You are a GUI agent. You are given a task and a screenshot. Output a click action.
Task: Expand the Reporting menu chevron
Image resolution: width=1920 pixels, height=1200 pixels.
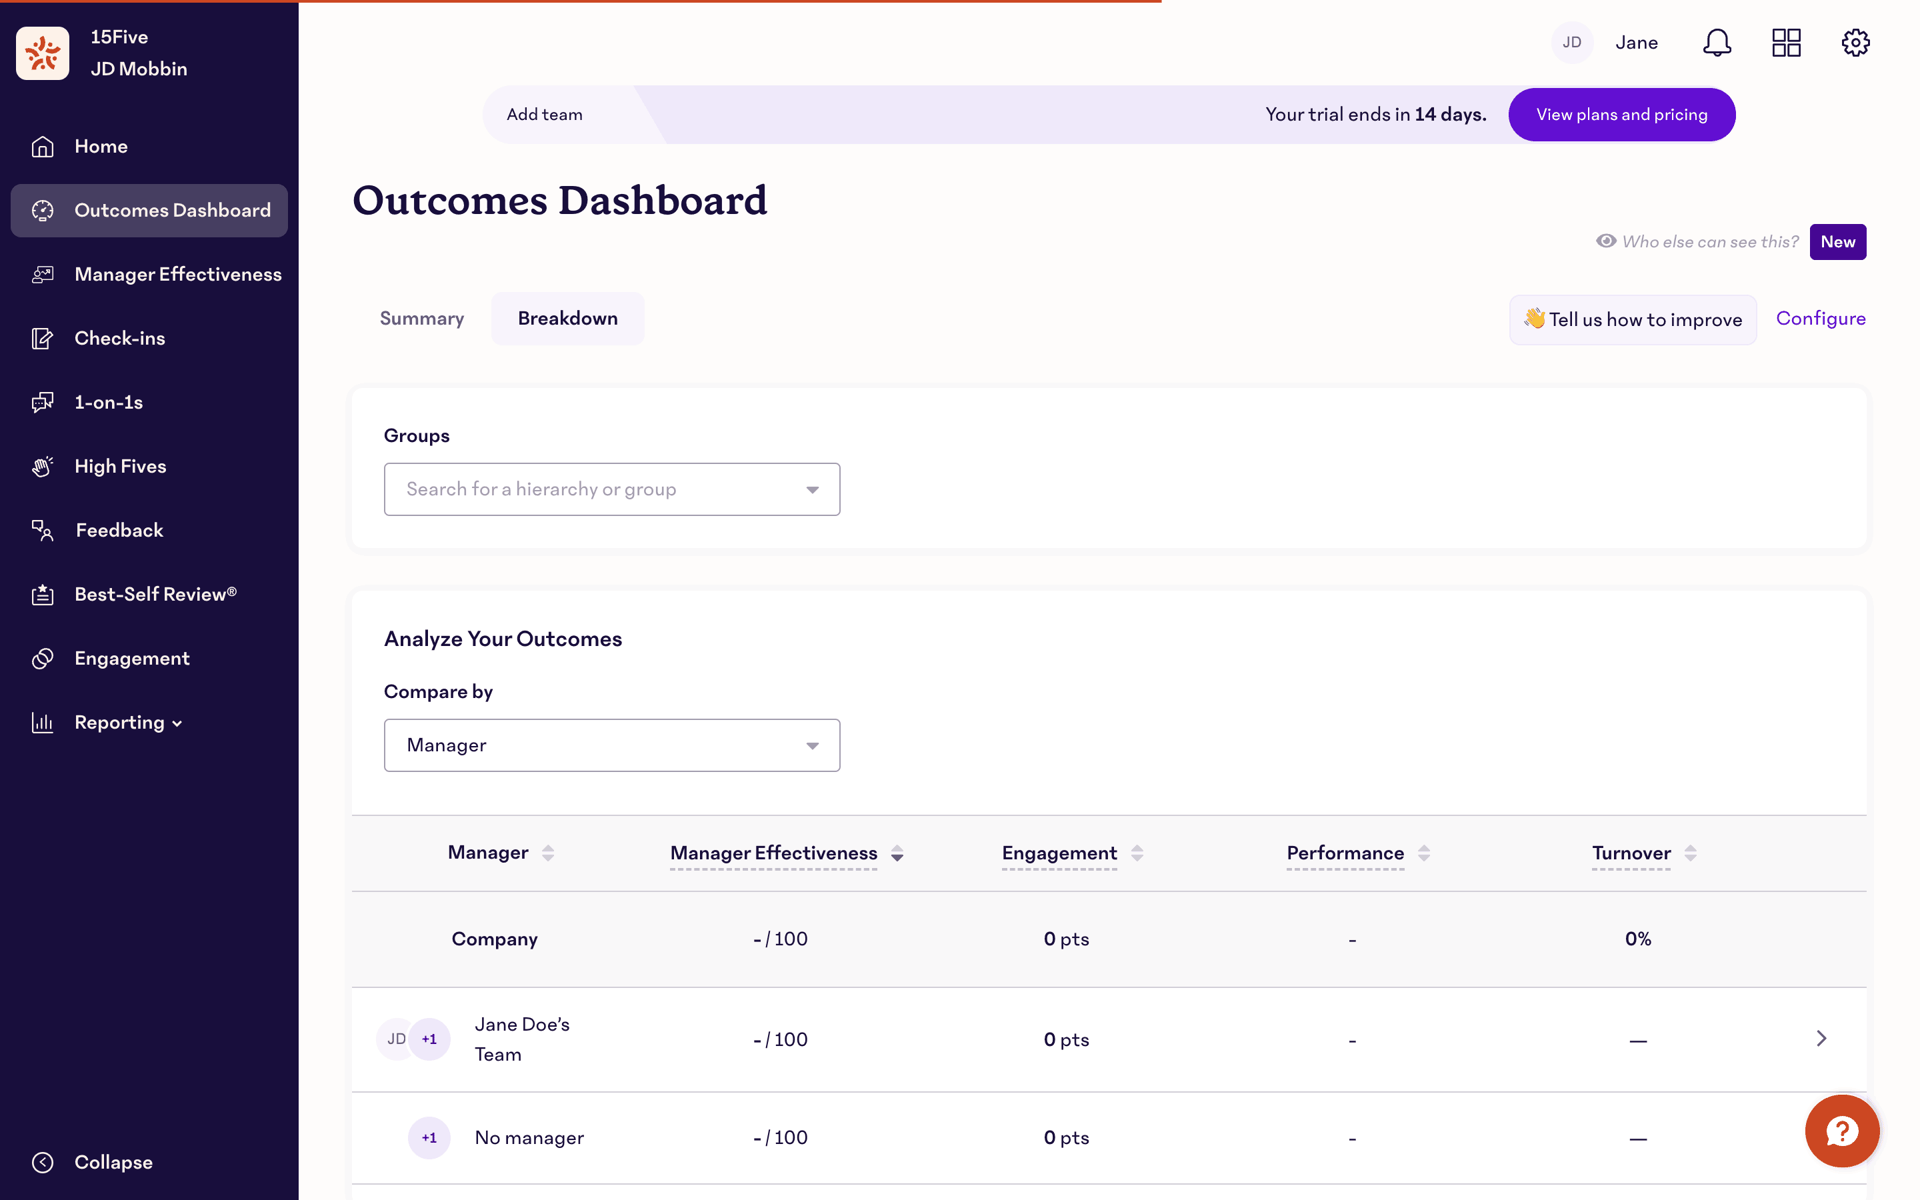point(177,723)
